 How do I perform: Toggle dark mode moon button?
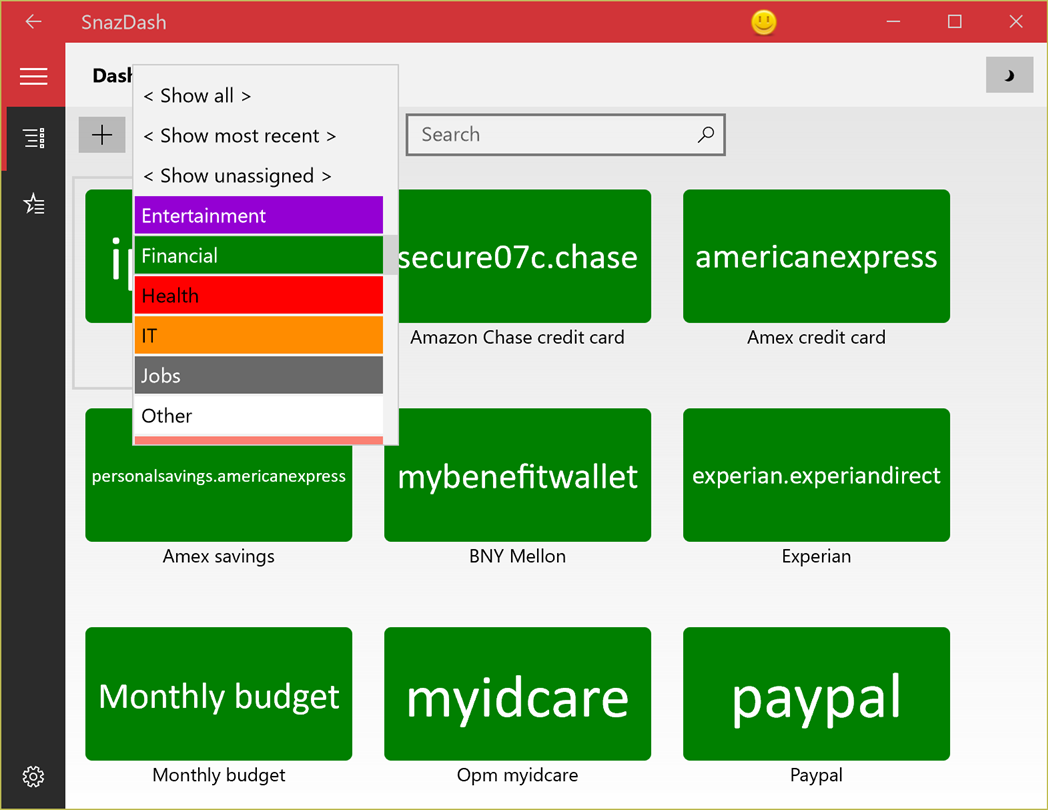[x=1009, y=75]
